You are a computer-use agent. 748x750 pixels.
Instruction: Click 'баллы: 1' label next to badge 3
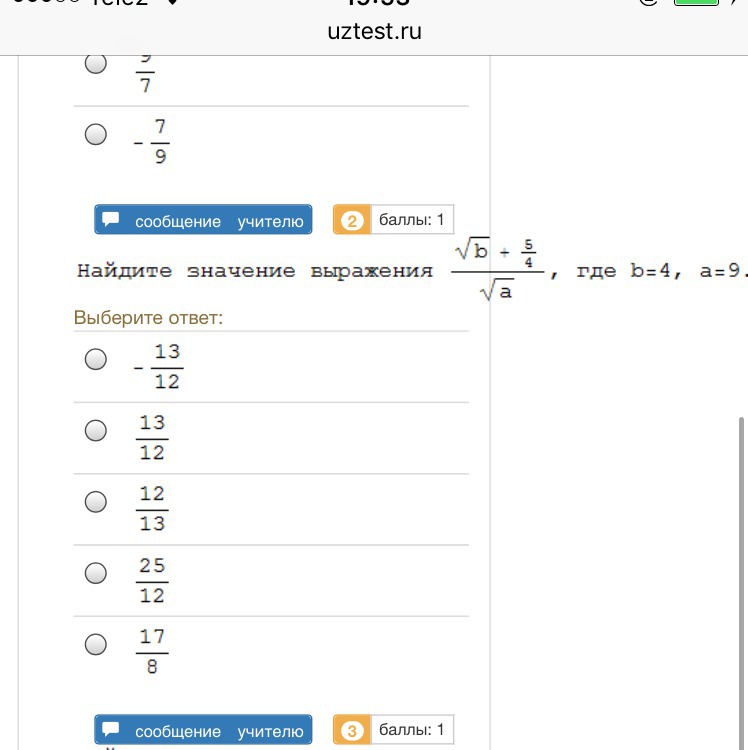(411, 730)
